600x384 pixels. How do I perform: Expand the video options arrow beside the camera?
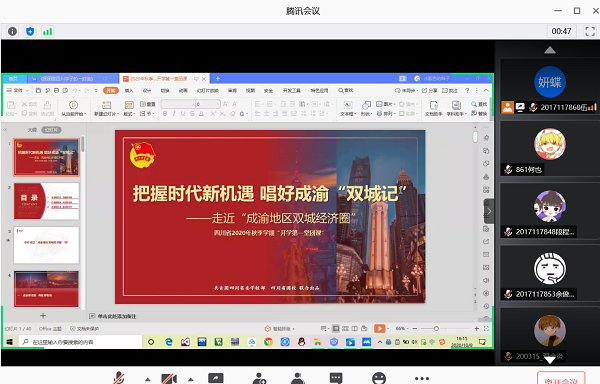191,379
